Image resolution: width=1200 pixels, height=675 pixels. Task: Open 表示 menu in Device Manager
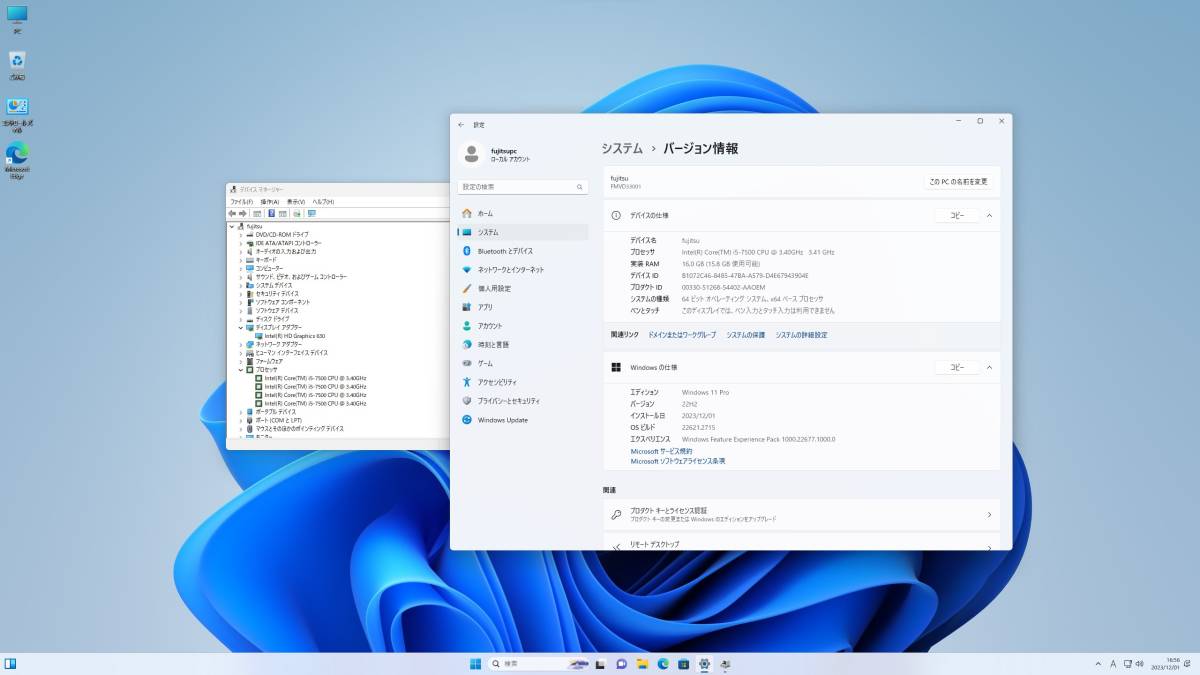(295, 201)
